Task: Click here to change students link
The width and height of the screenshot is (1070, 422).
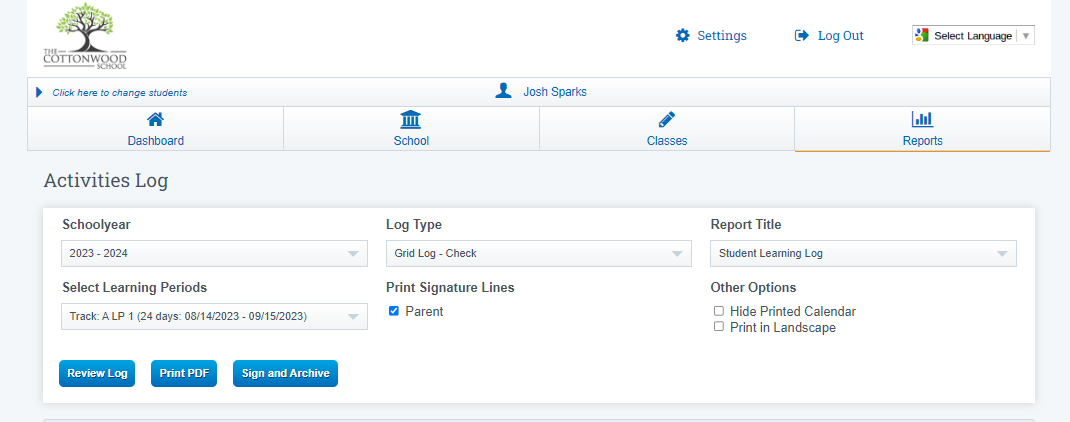Action: point(119,93)
